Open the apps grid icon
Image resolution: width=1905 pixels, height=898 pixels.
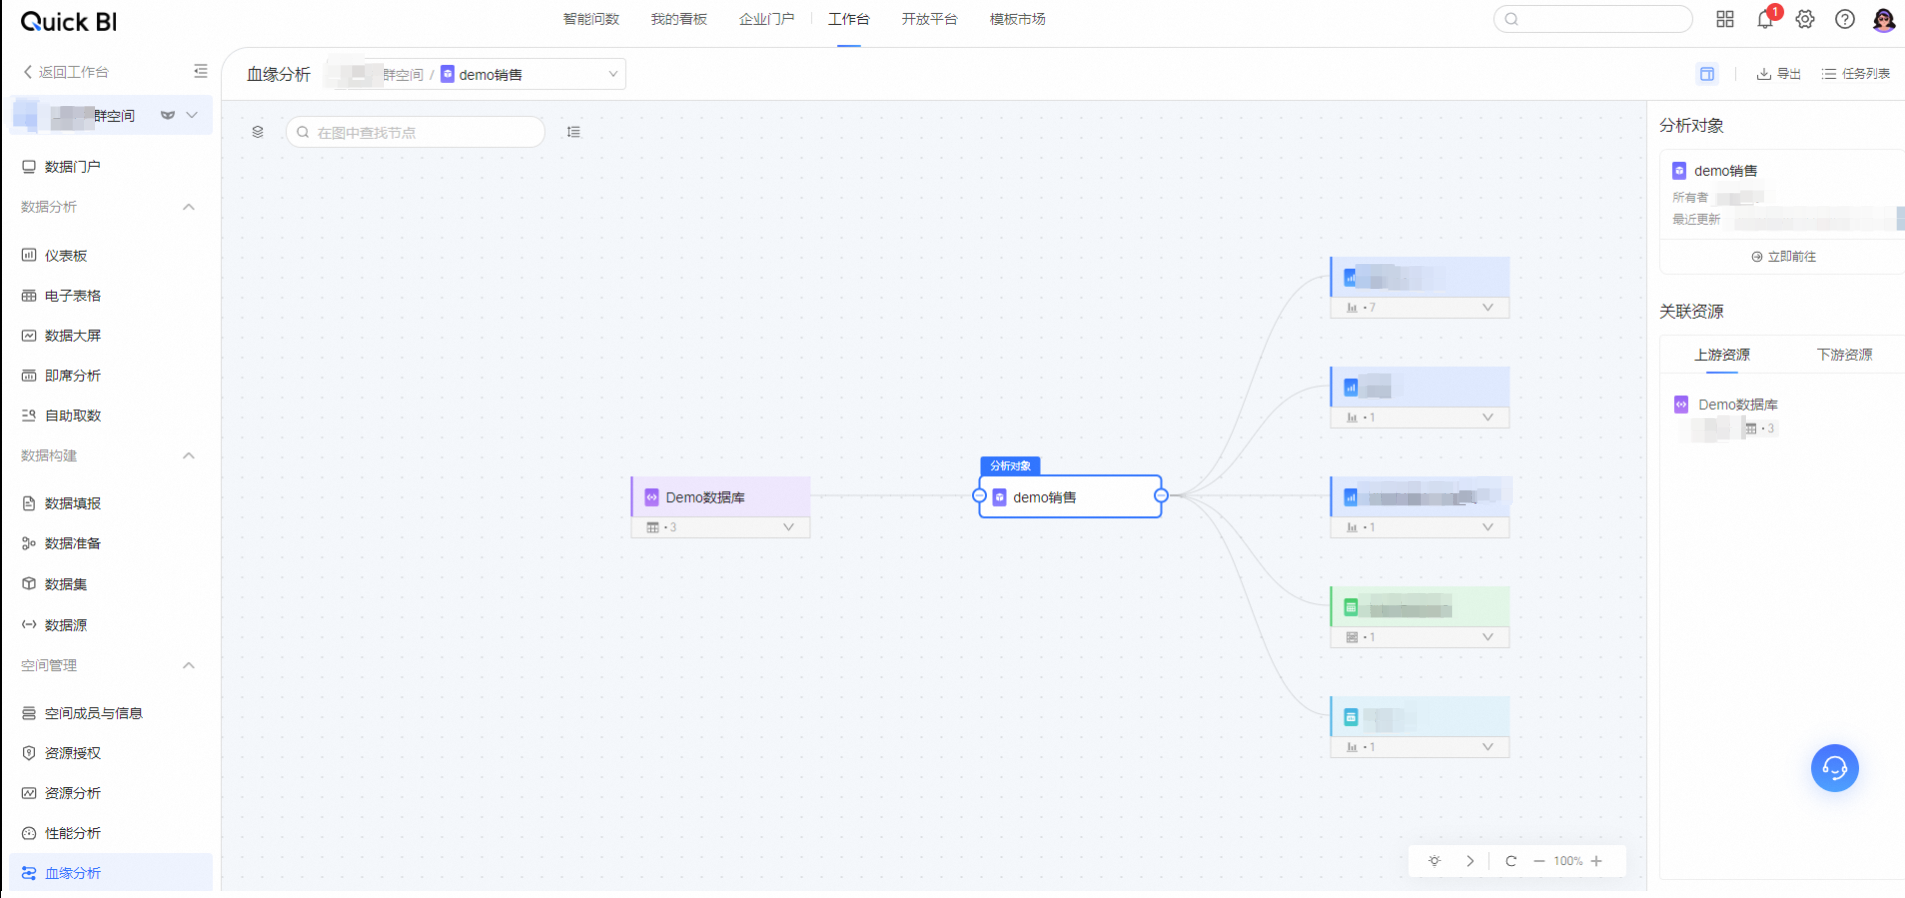point(1725,19)
